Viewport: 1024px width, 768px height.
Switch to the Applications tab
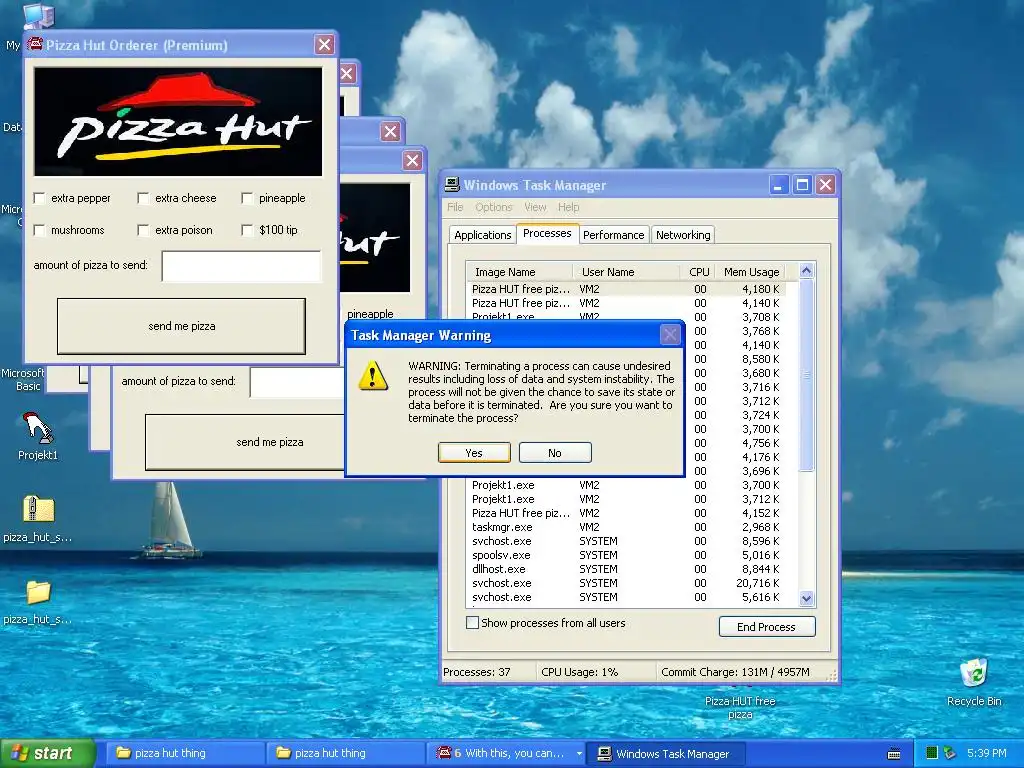tap(483, 234)
